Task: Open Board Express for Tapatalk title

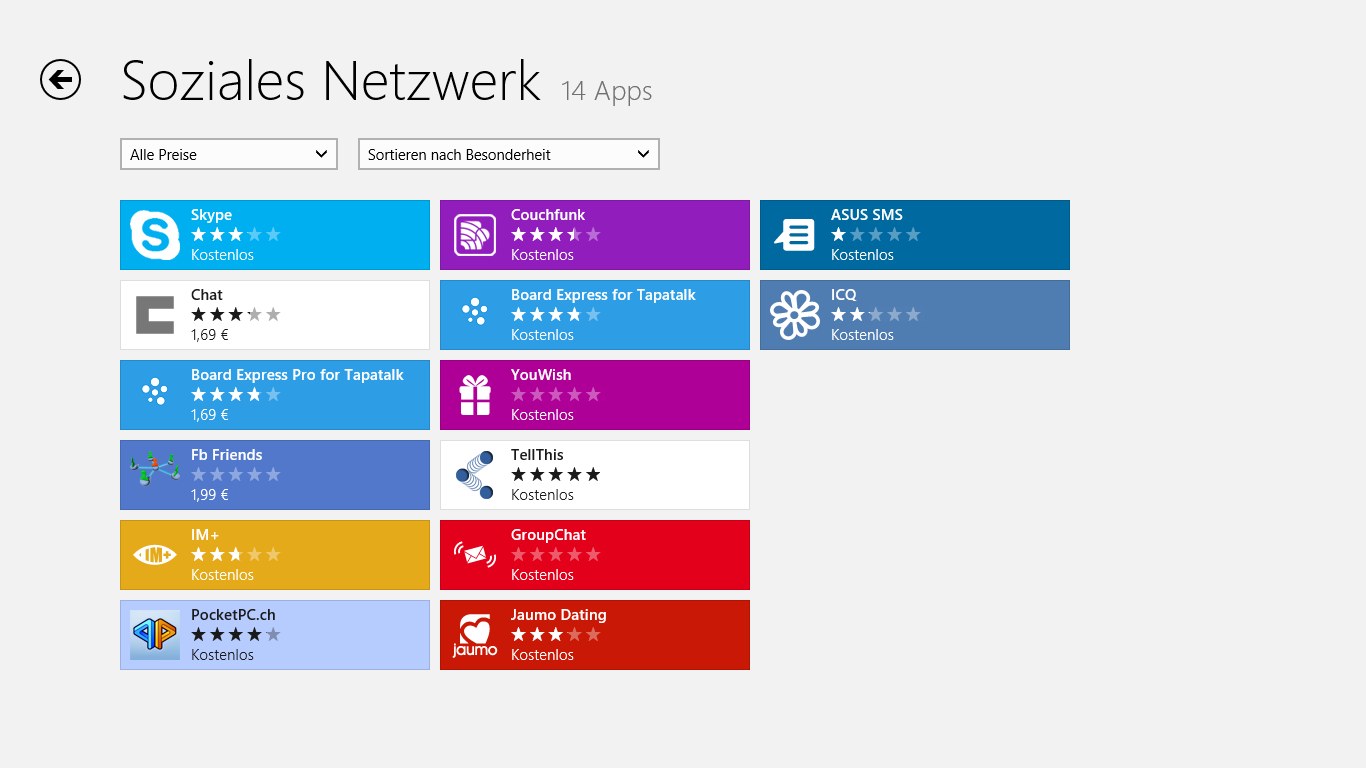Action: pyautogui.click(x=603, y=295)
